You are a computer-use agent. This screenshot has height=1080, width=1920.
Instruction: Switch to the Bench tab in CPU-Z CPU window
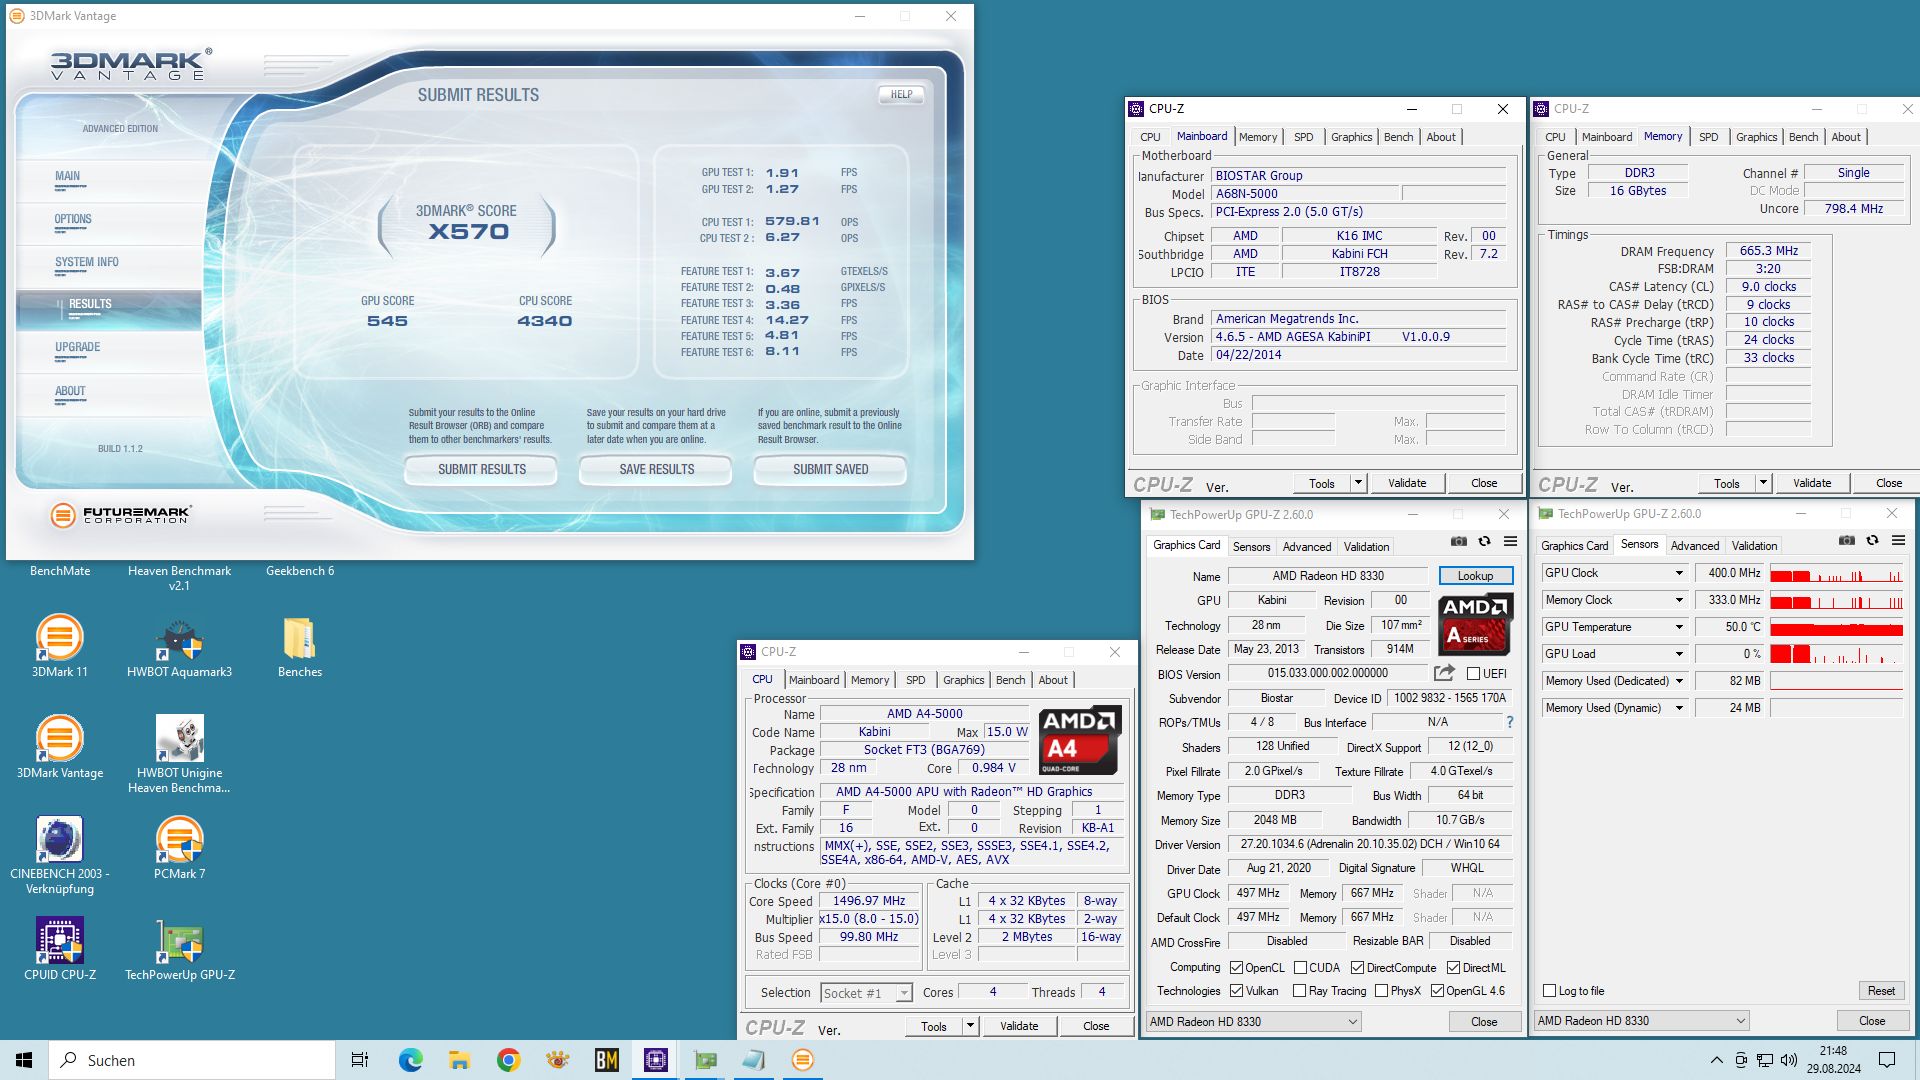pos(1010,680)
